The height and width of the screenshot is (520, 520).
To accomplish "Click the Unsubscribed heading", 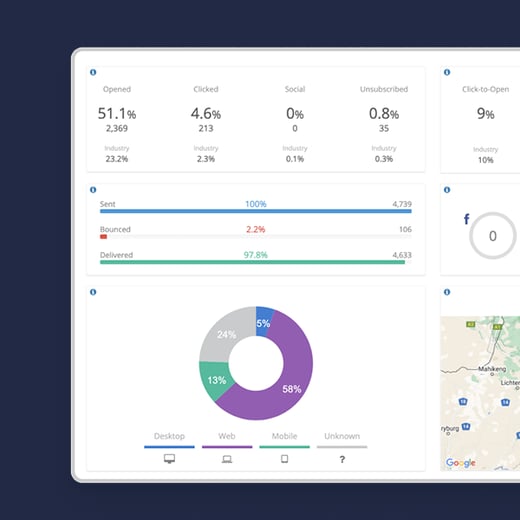I will point(384,89).
